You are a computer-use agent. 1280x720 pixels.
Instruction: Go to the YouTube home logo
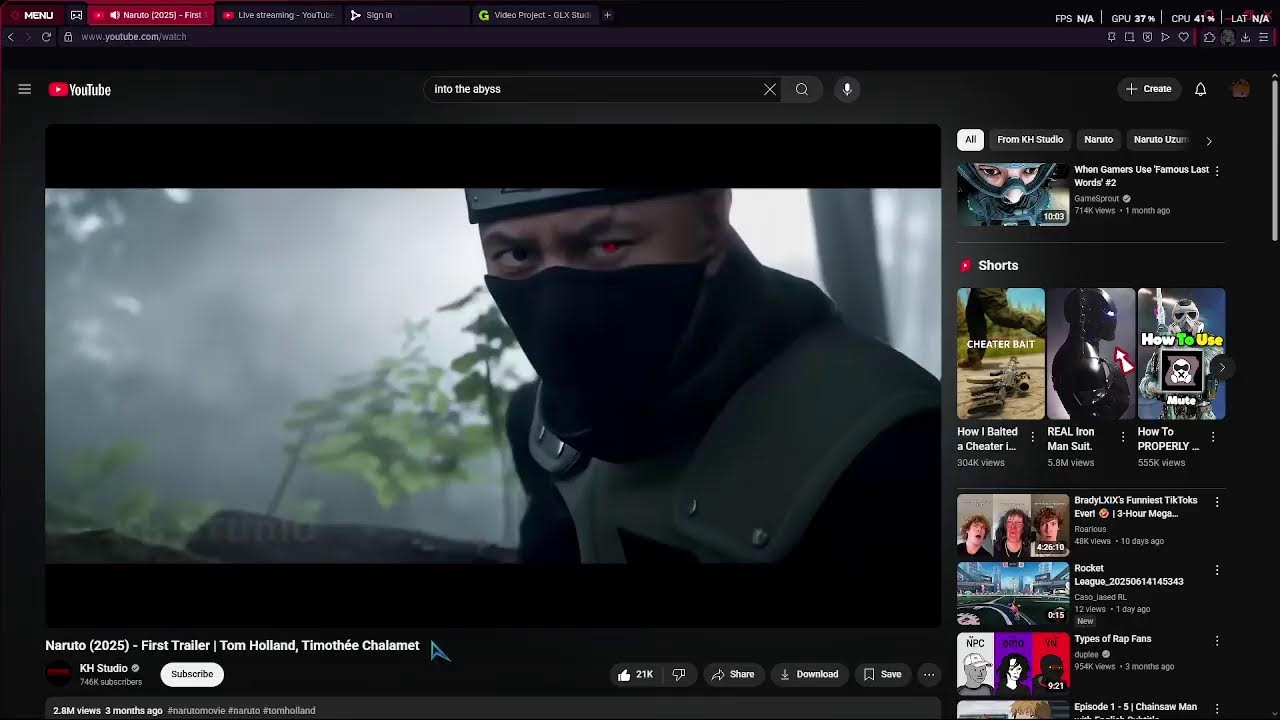click(x=80, y=89)
